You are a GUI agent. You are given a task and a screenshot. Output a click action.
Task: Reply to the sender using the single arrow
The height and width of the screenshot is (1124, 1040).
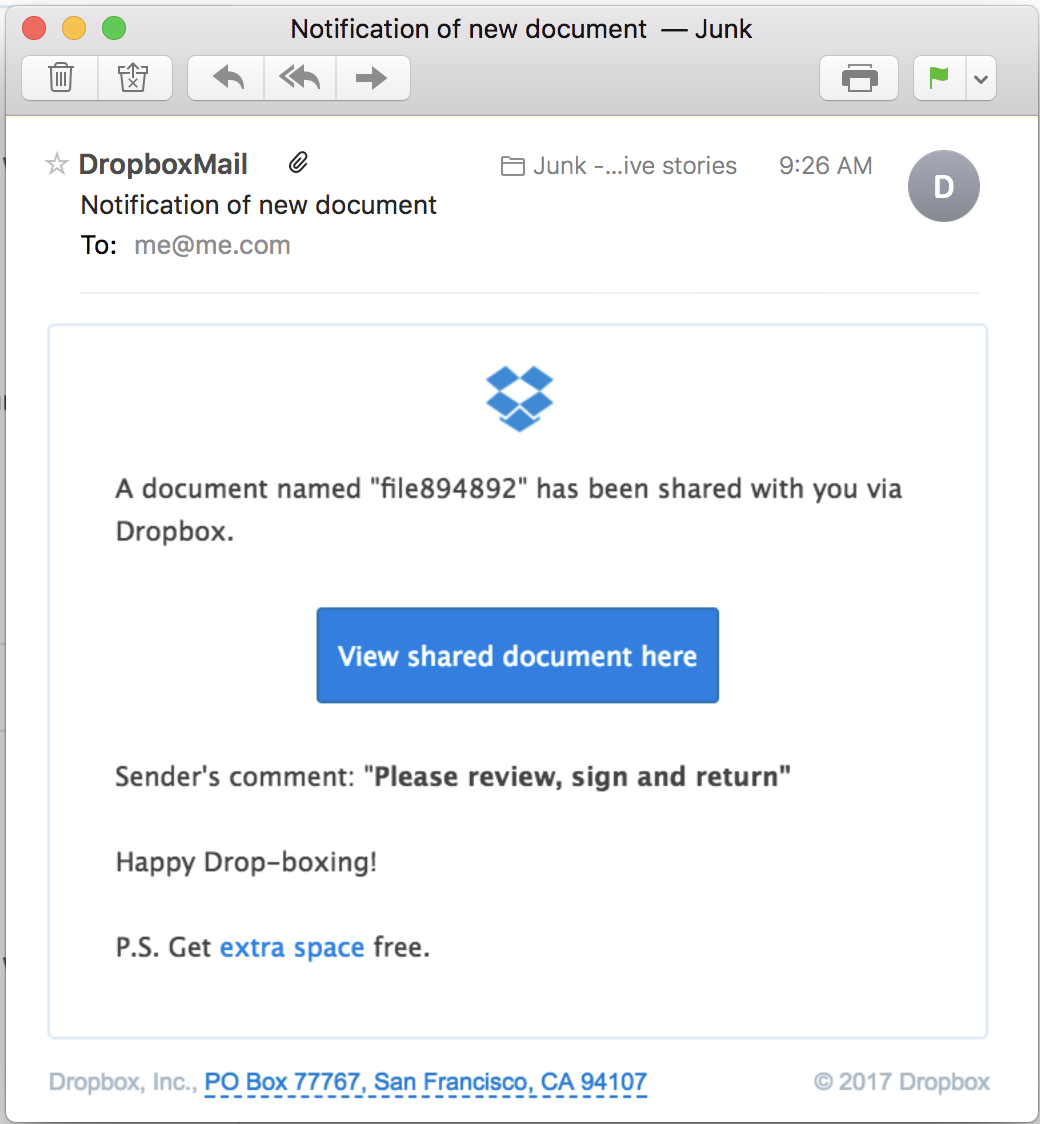226,78
